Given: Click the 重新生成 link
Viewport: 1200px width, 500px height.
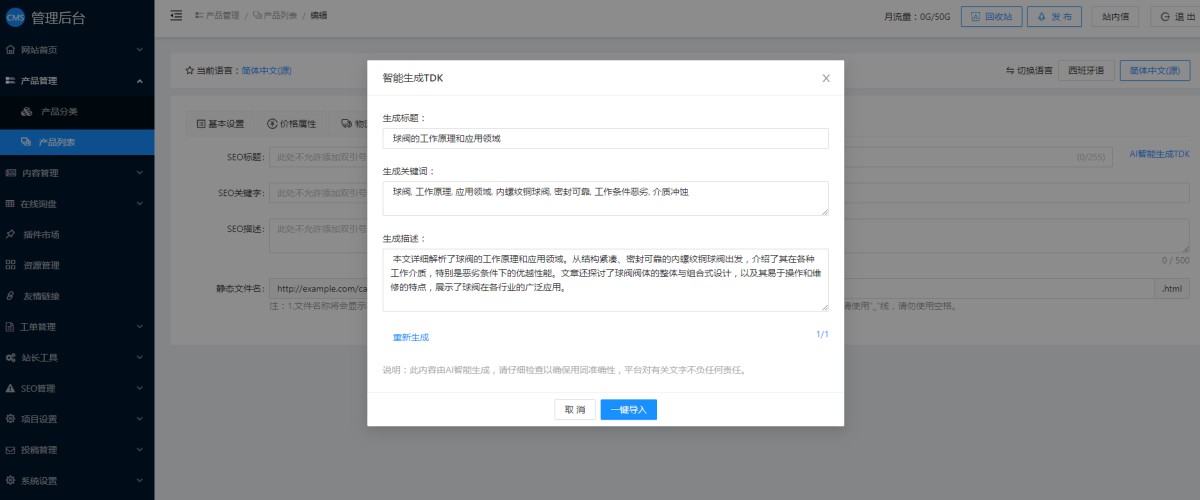Looking at the screenshot, I should 410,337.
